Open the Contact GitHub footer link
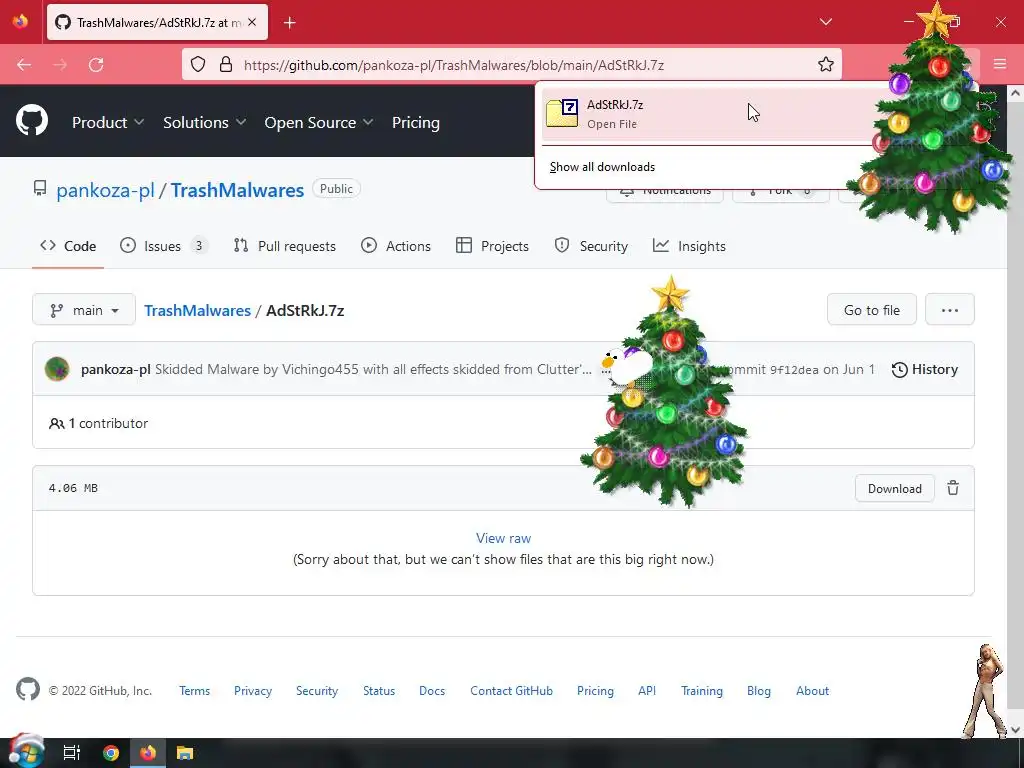Screen dimensions: 1024x768 pos(511,691)
